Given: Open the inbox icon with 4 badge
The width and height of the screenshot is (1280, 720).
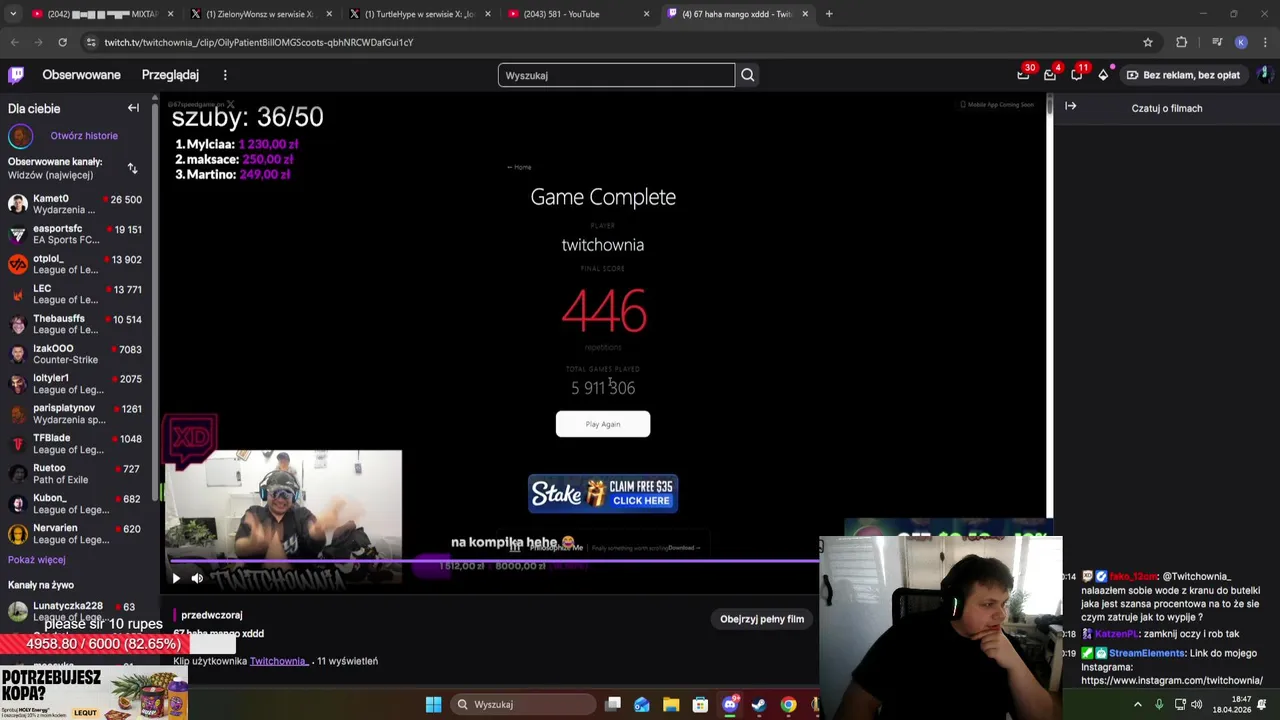Looking at the screenshot, I should pyautogui.click(x=1050, y=75).
